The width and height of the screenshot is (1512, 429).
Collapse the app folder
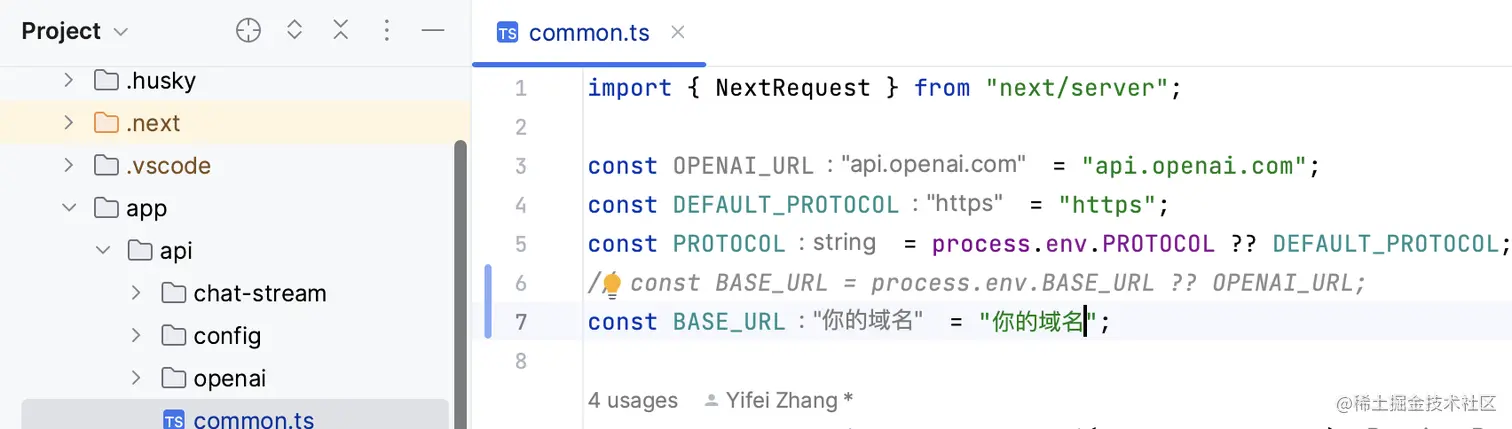click(x=68, y=208)
